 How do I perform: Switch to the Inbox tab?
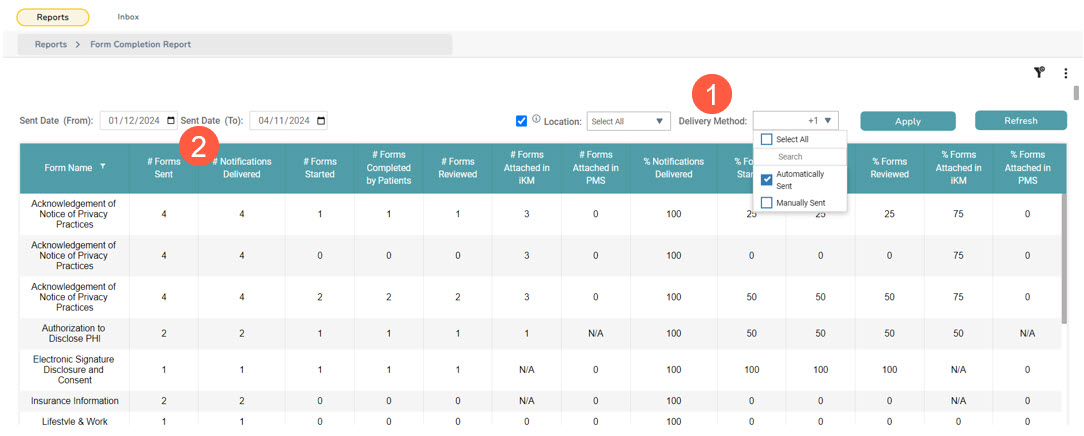tap(128, 17)
